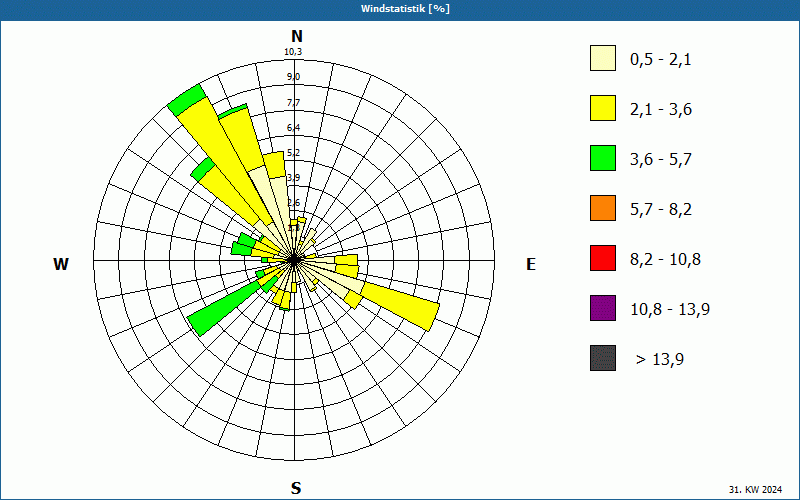Click the yellow 2,1 - 3,6 legend swatch
Viewport: 800px width, 500px height.
pyautogui.click(x=603, y=108)
